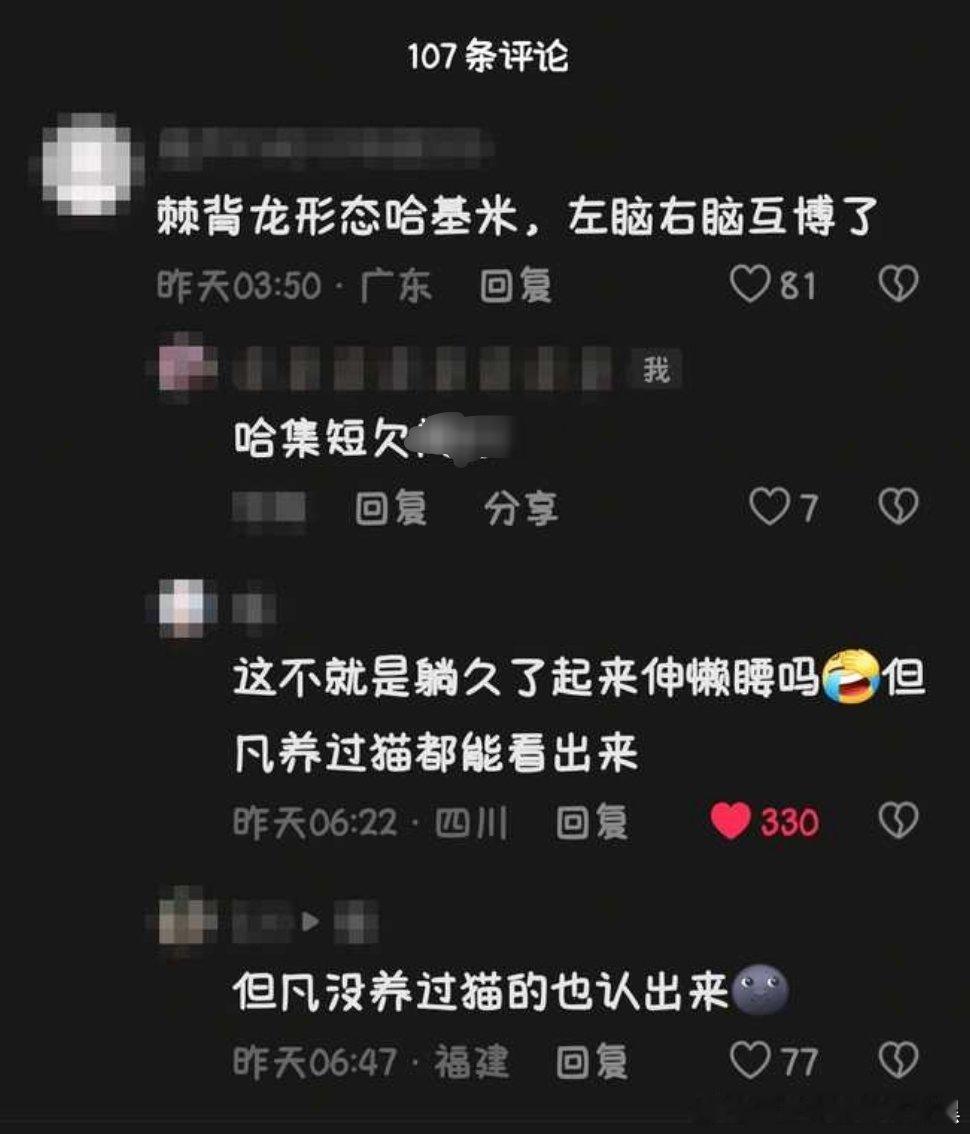Open the top commenter's blurred username
Image resolution: width=970 pixels, height=1134 pixels.
(x=325, y=143)
